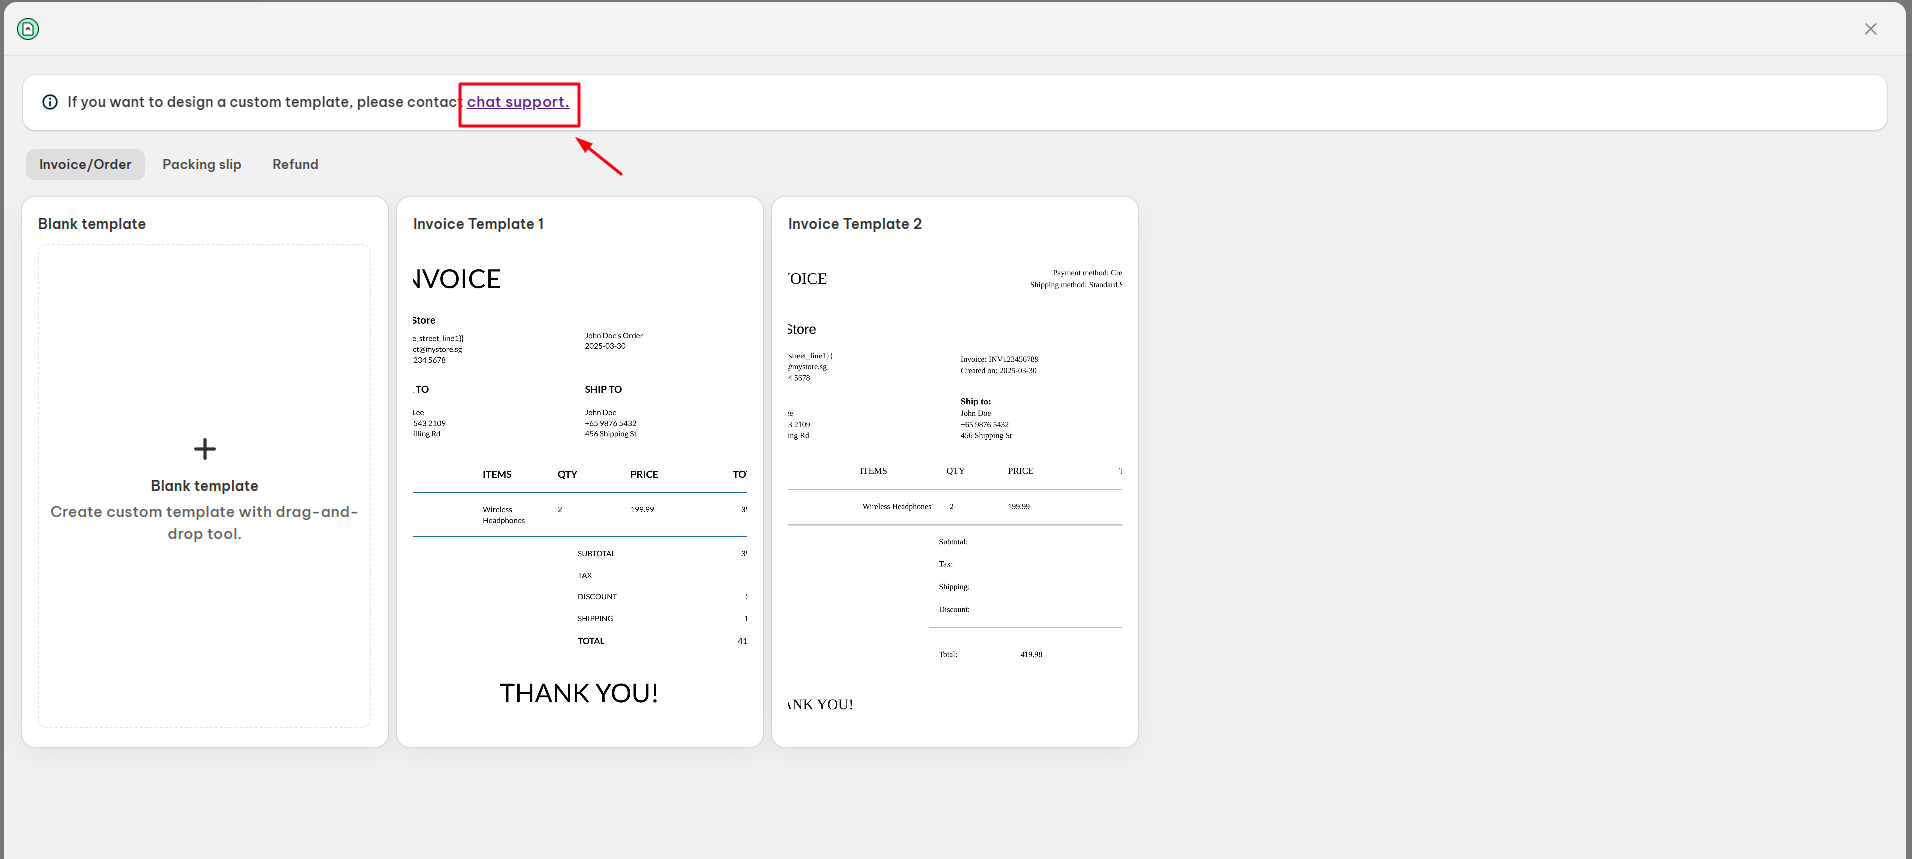This screenshot has height=859, width=1912.
Task: Open the chat support link
Action: point(517,102)
